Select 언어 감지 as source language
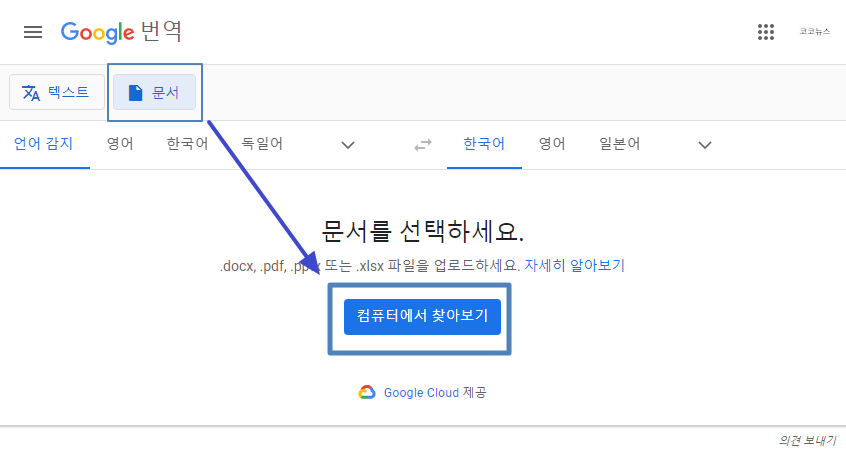The height and width of the screenshot is (464, 846). click(x=44, y=144)
